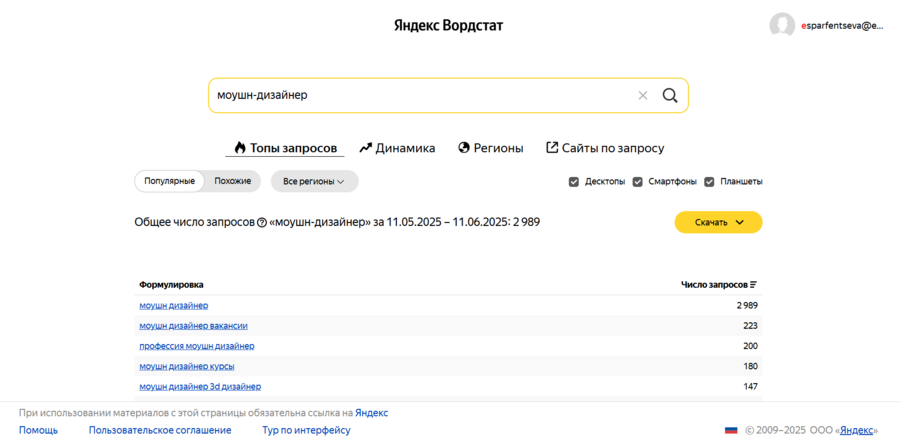This screenshot has height=440, width=900.
Task: Click the Пользовательское соглашение footer link
Action: [160, 430]
